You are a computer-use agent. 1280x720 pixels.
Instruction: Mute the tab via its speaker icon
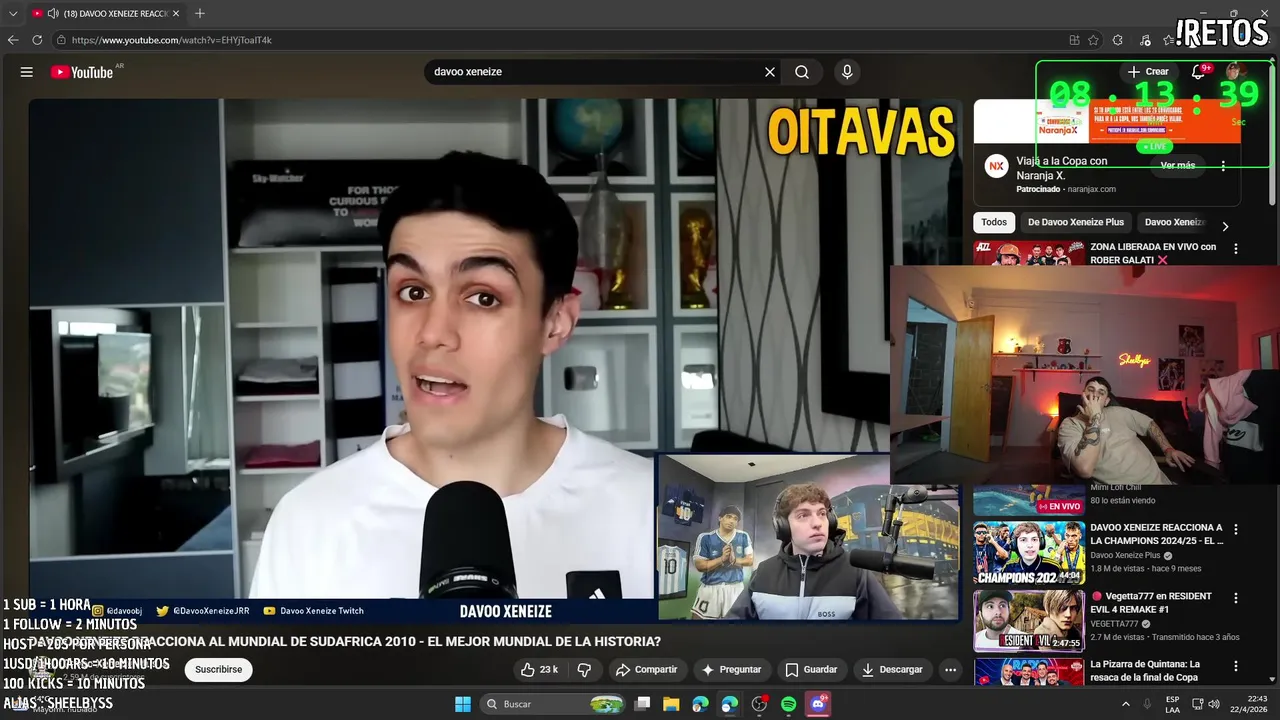pos(52,13)
